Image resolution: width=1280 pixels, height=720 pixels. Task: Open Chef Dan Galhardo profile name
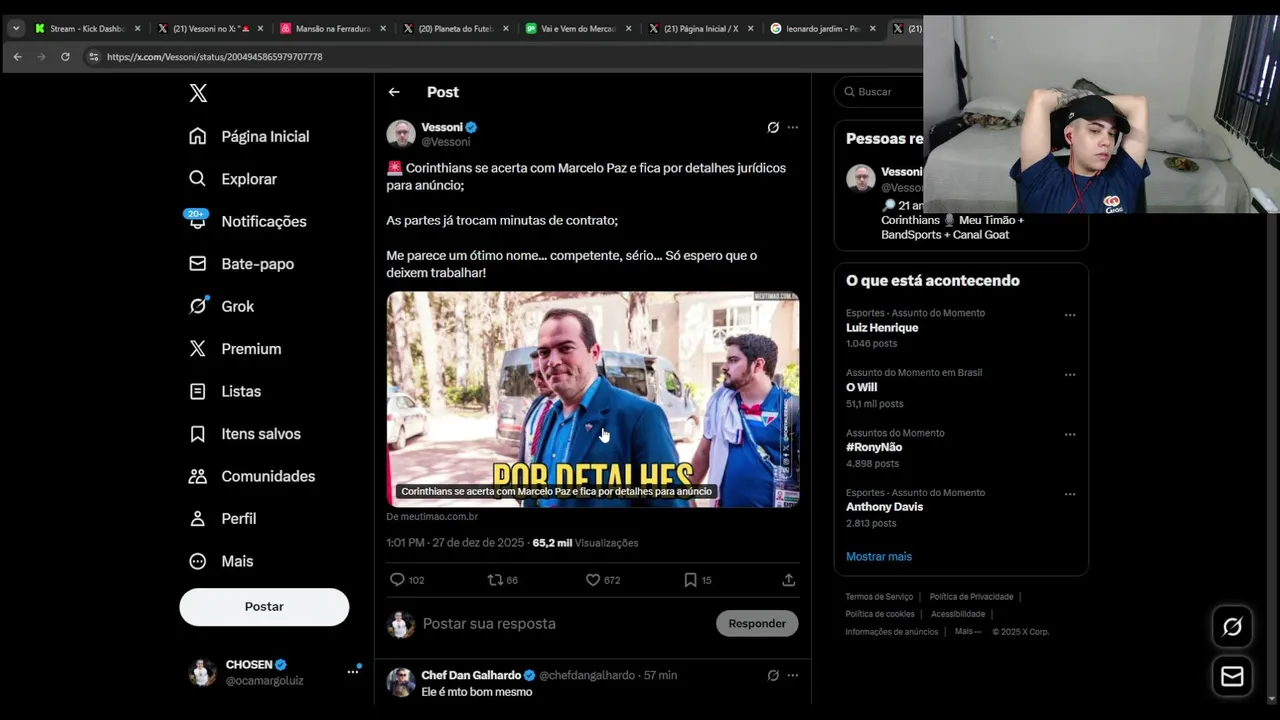(x=471, y=675)
